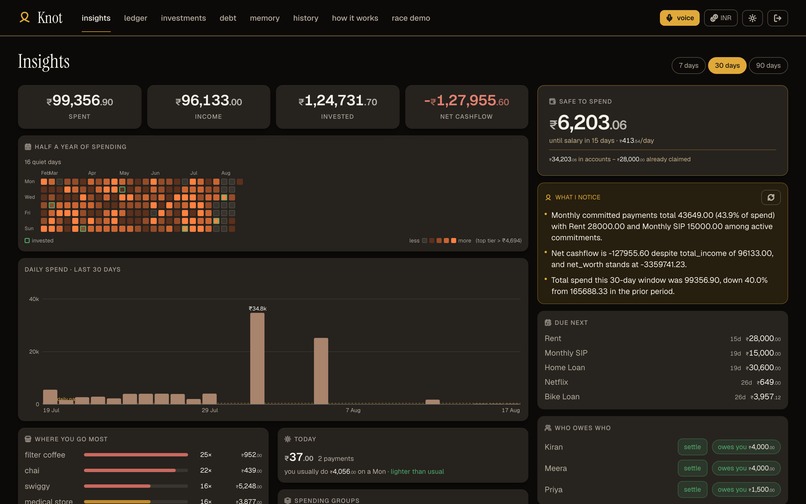
Task: Click the filter coffee frequency bar
Action: (136, 455)
